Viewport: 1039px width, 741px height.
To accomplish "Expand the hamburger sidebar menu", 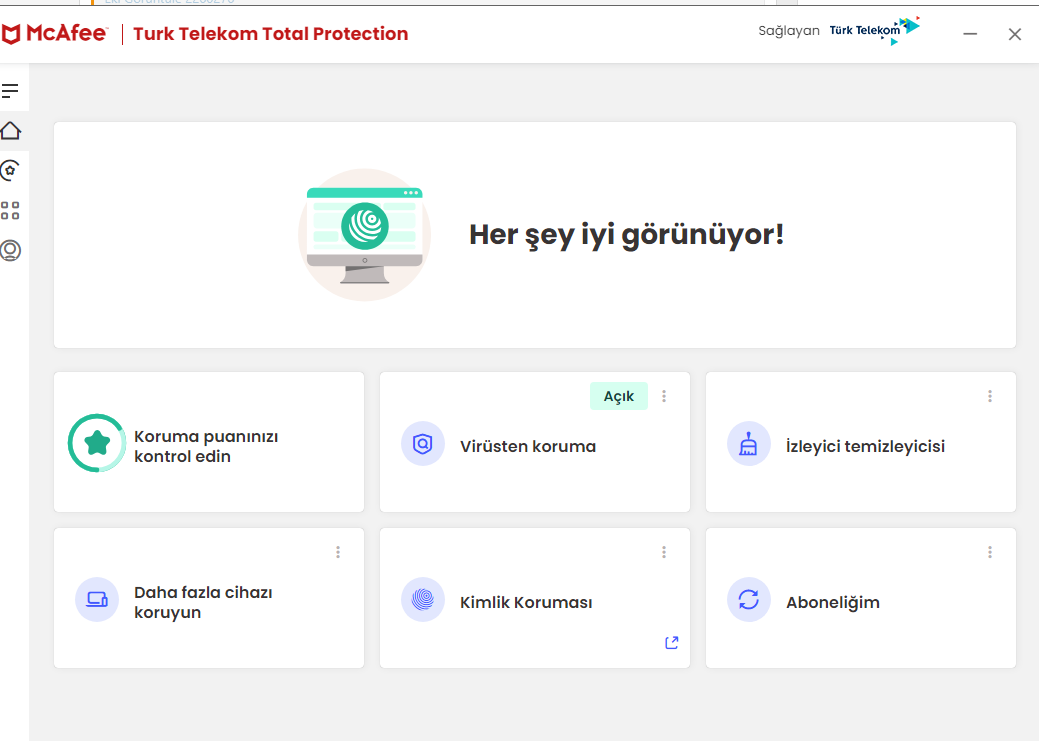I will pyautogui.click(x=10, y=91).
